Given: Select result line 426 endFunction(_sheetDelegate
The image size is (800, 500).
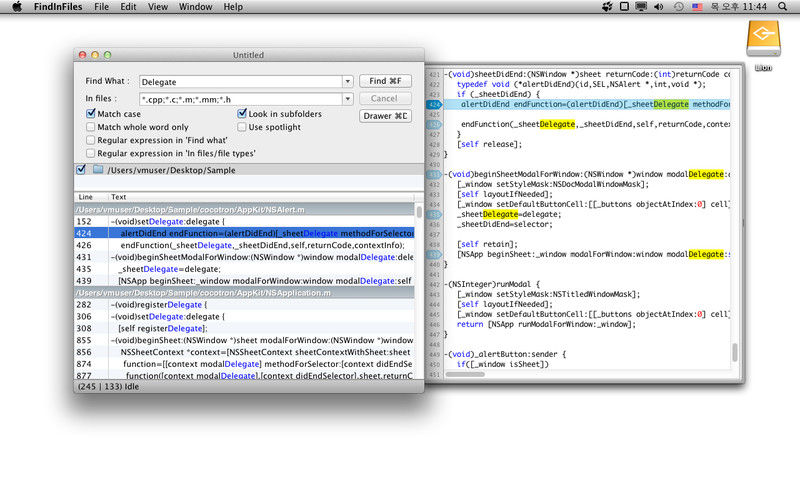Looking at the screenshot, I should 244,245.
